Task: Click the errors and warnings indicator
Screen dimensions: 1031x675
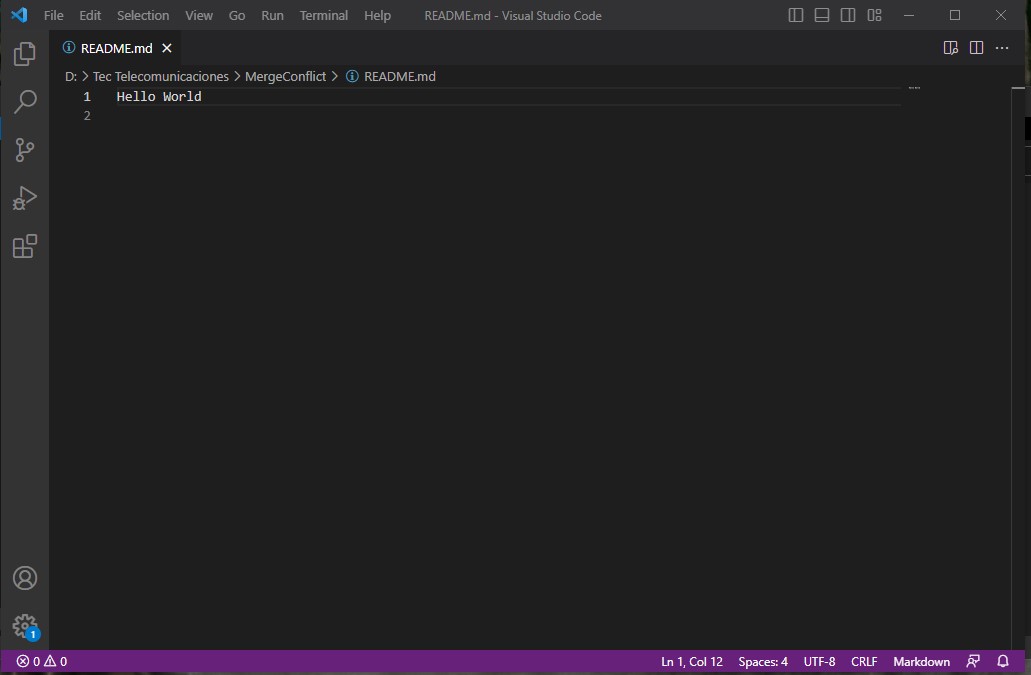Action: pos(31,661)
